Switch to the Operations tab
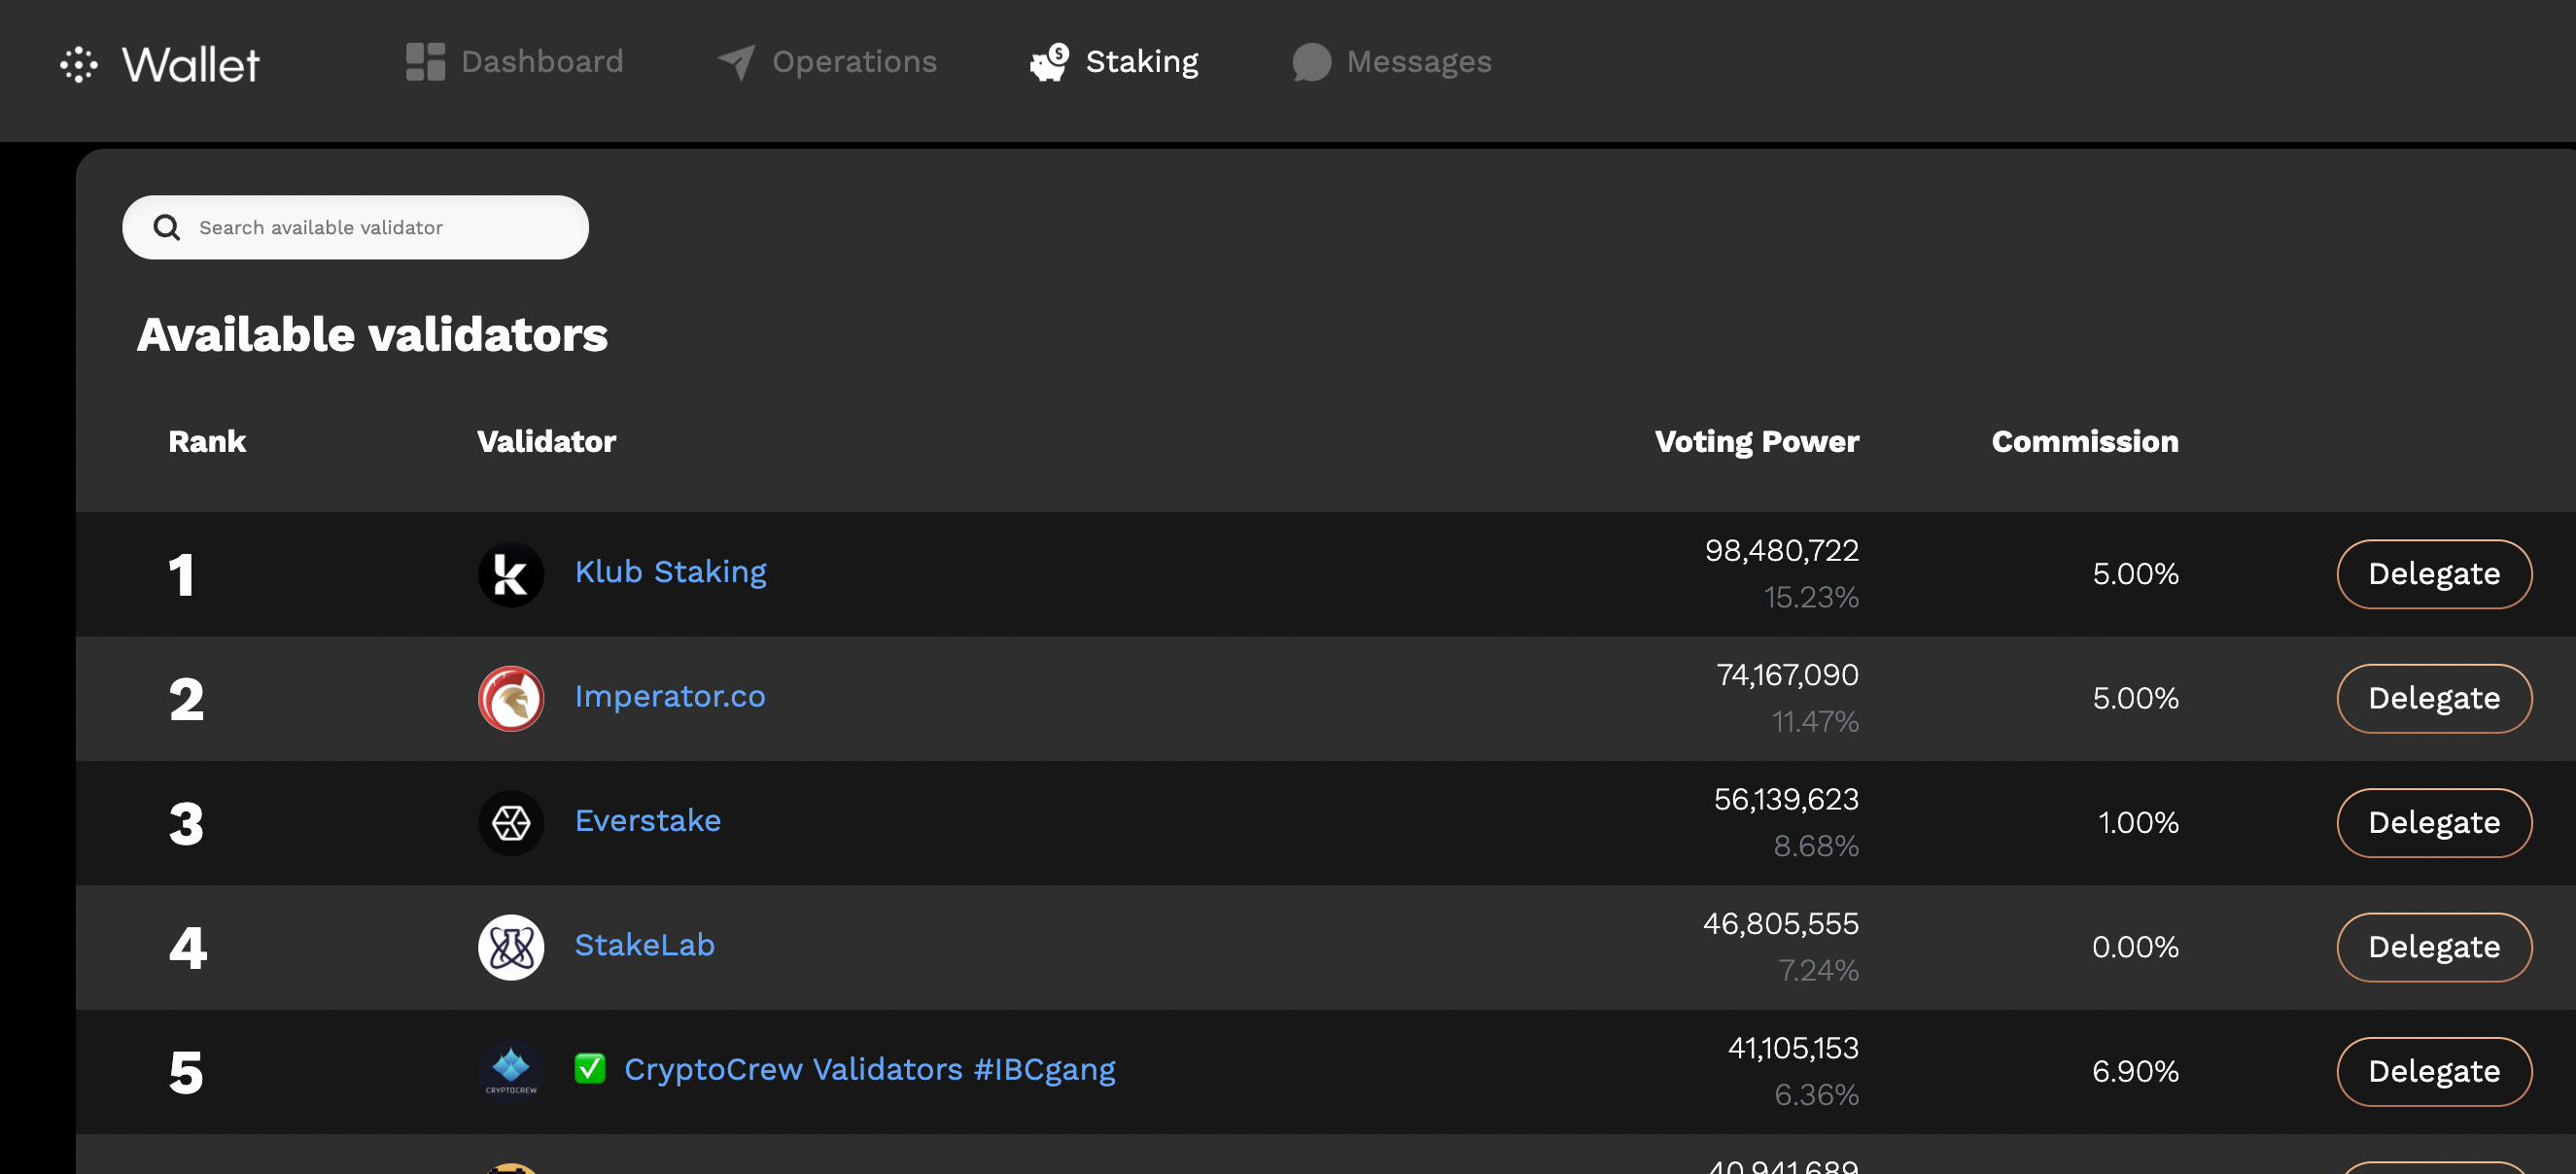This screenshot has height=1174, width=2576. coord(853,62)
